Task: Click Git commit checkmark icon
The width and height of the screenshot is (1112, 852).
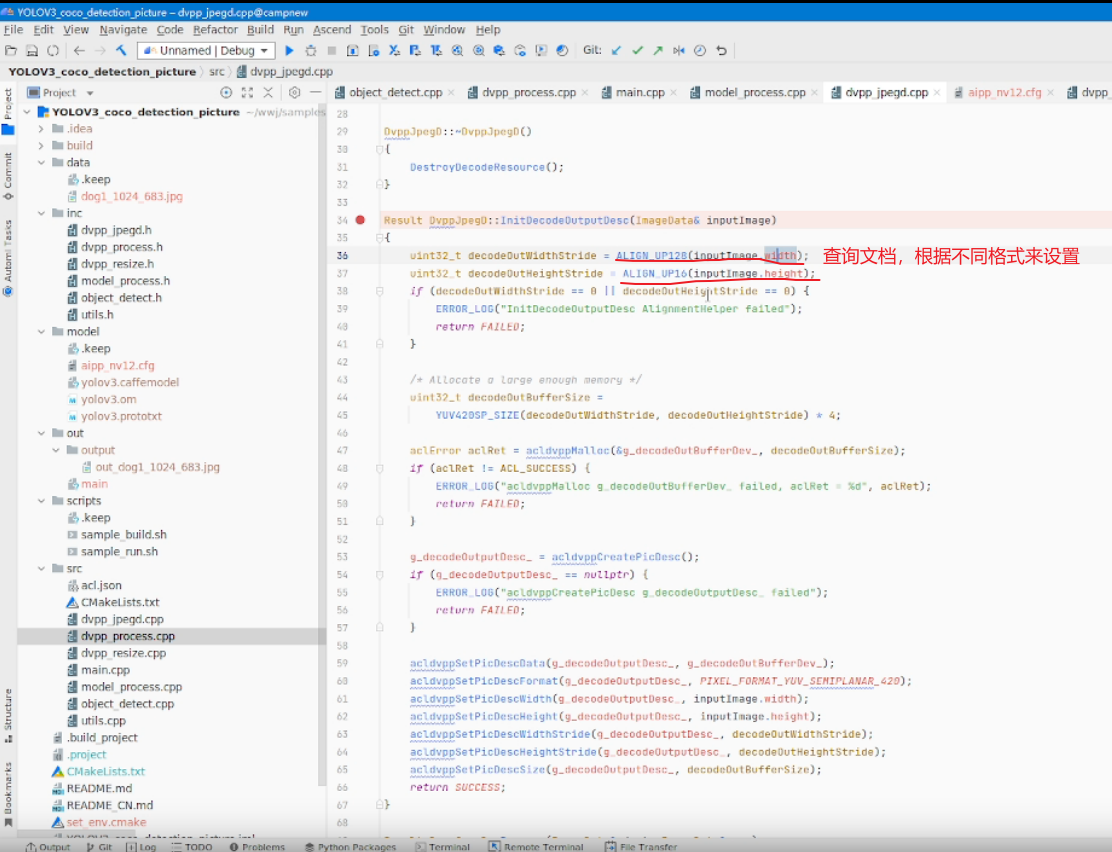Action: coord(638,50)
